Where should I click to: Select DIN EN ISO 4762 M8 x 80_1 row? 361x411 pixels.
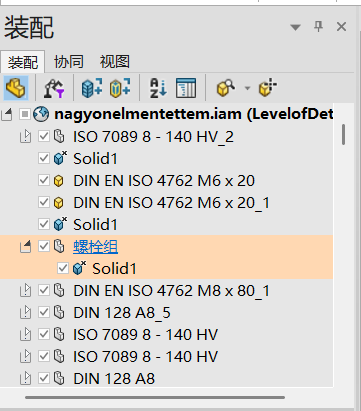pos(171,291)
